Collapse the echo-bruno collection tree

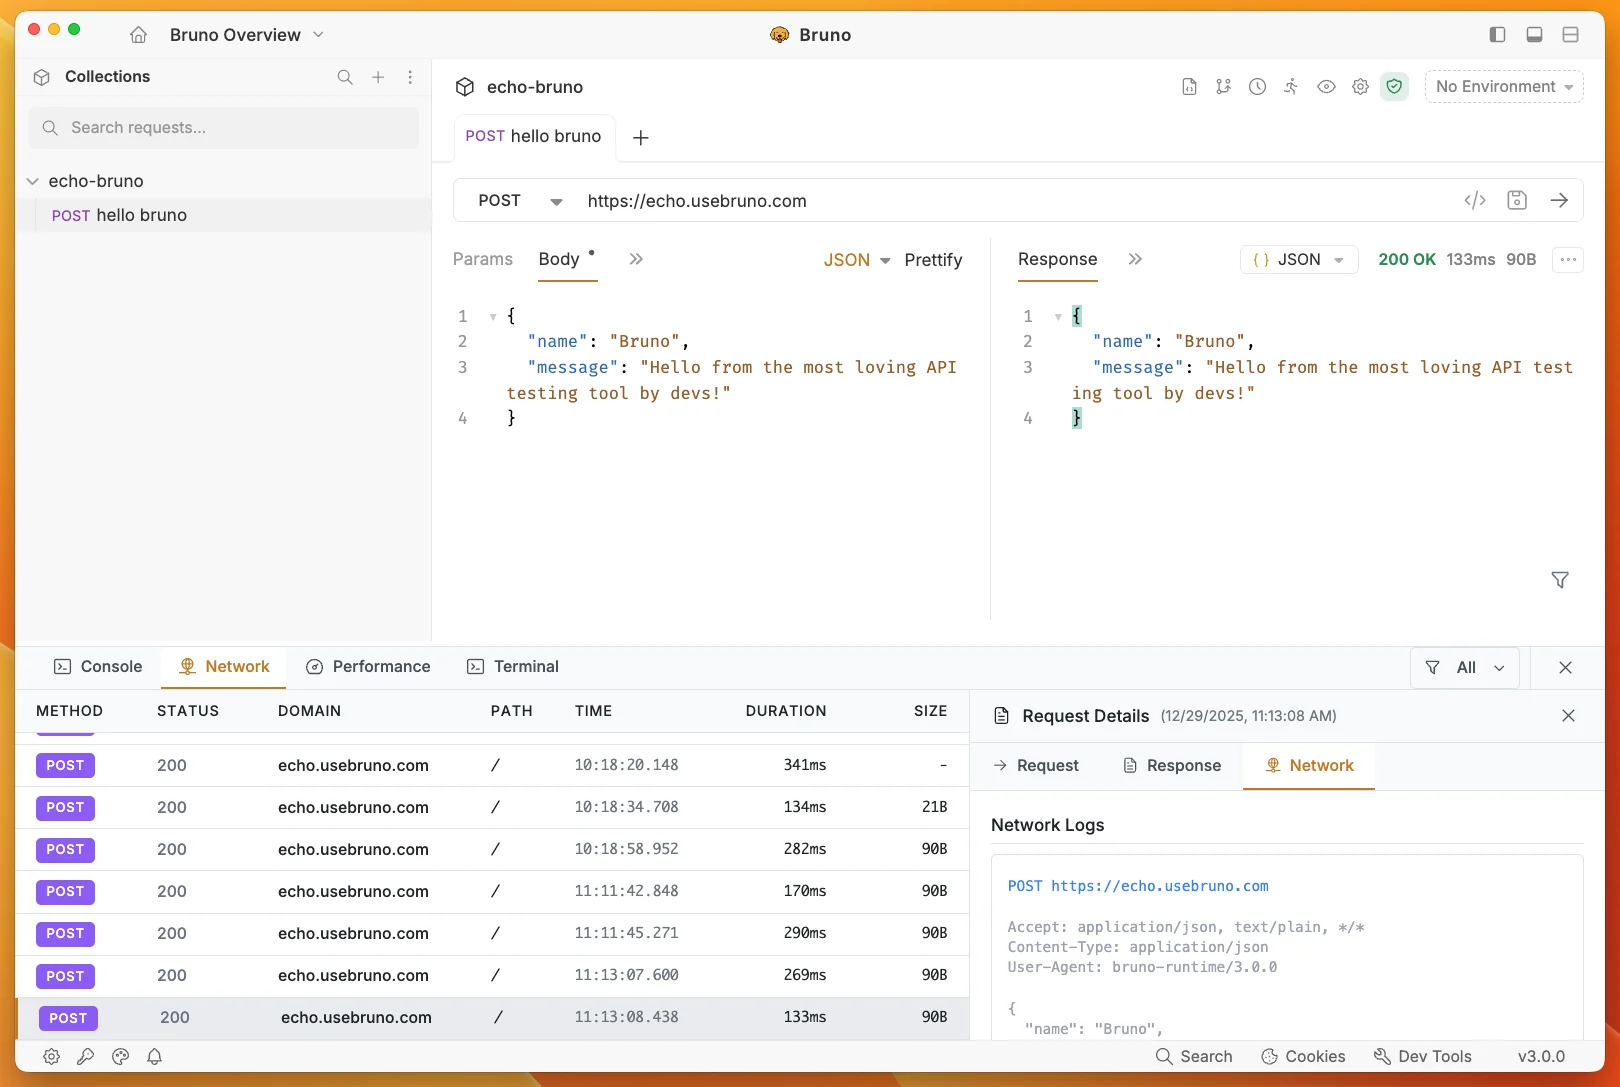pos(33,181)
